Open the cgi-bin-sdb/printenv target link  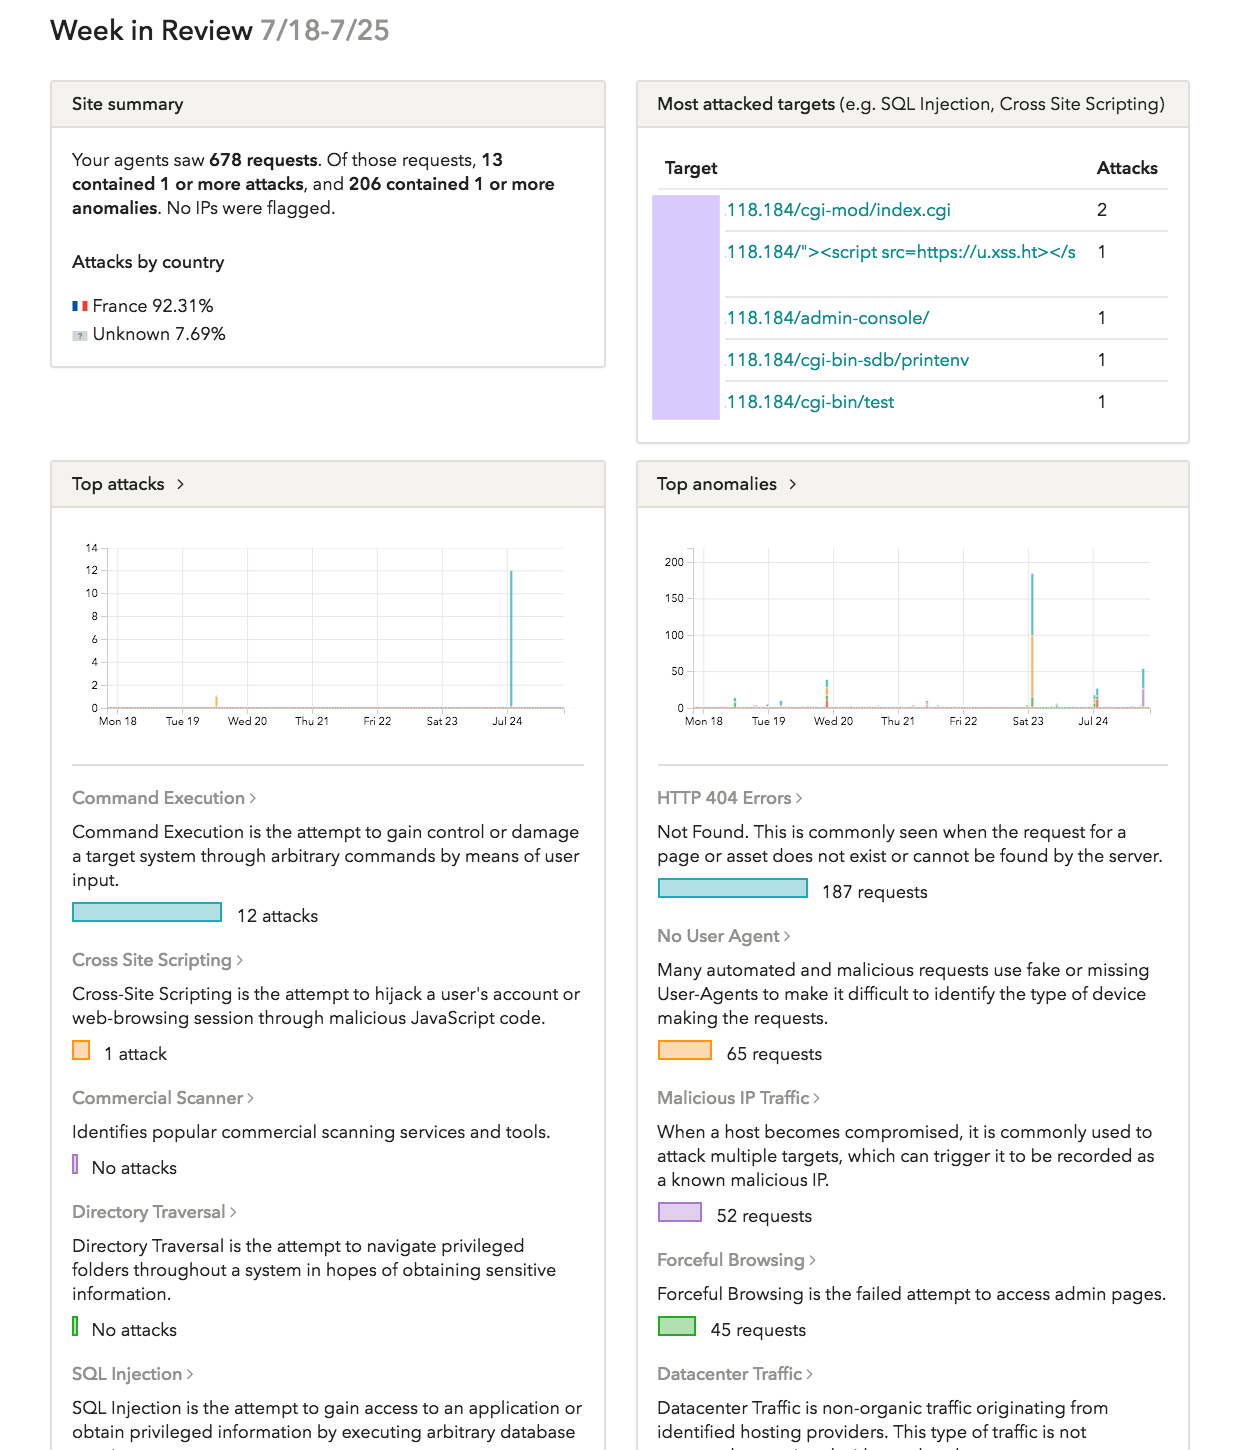(x=847, y=359)
